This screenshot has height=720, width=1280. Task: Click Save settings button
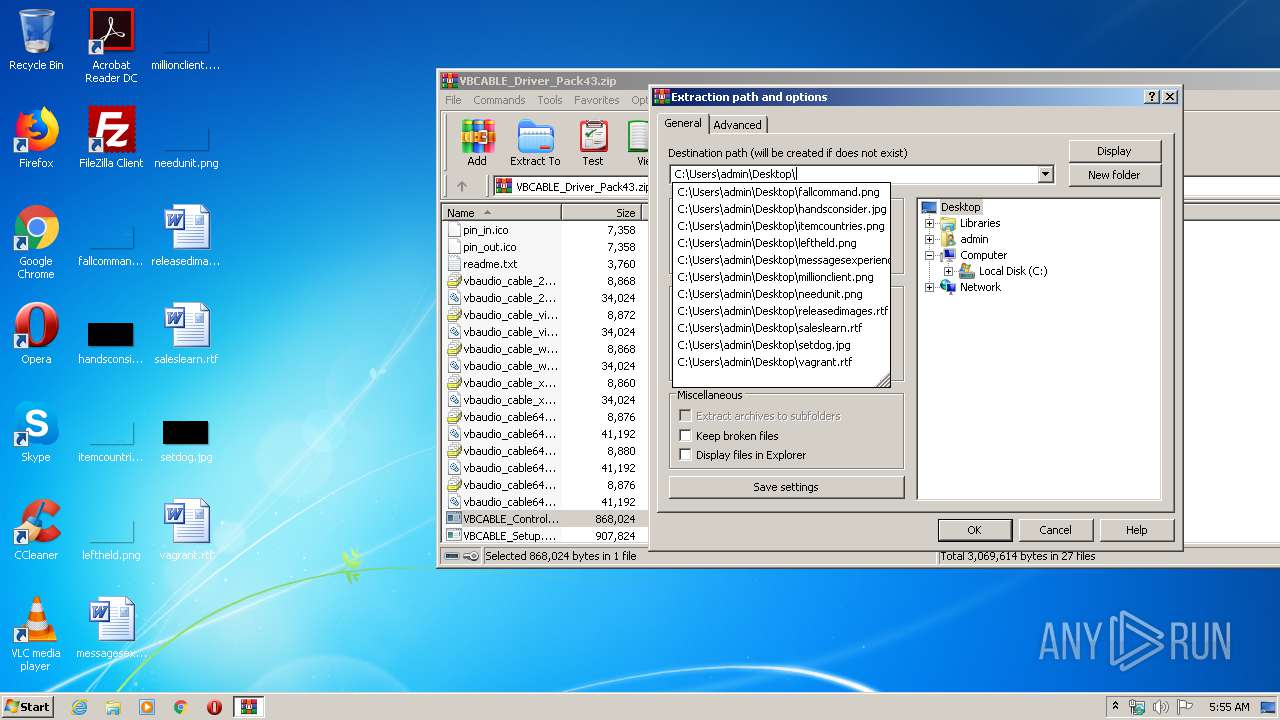point(786,487)
